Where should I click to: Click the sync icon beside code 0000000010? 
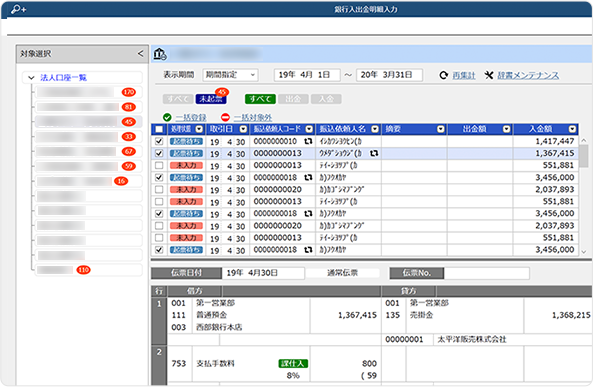[308, 141]
